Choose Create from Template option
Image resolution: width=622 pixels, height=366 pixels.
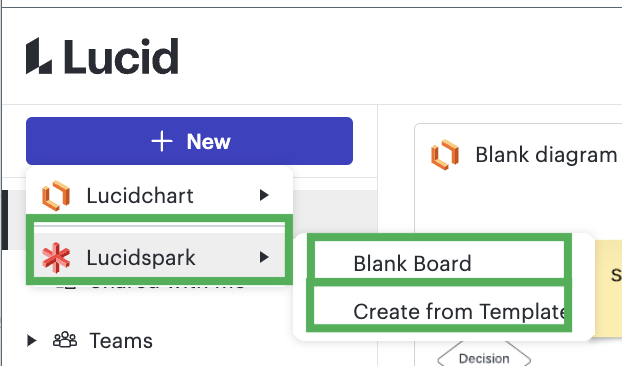(439, 306)
